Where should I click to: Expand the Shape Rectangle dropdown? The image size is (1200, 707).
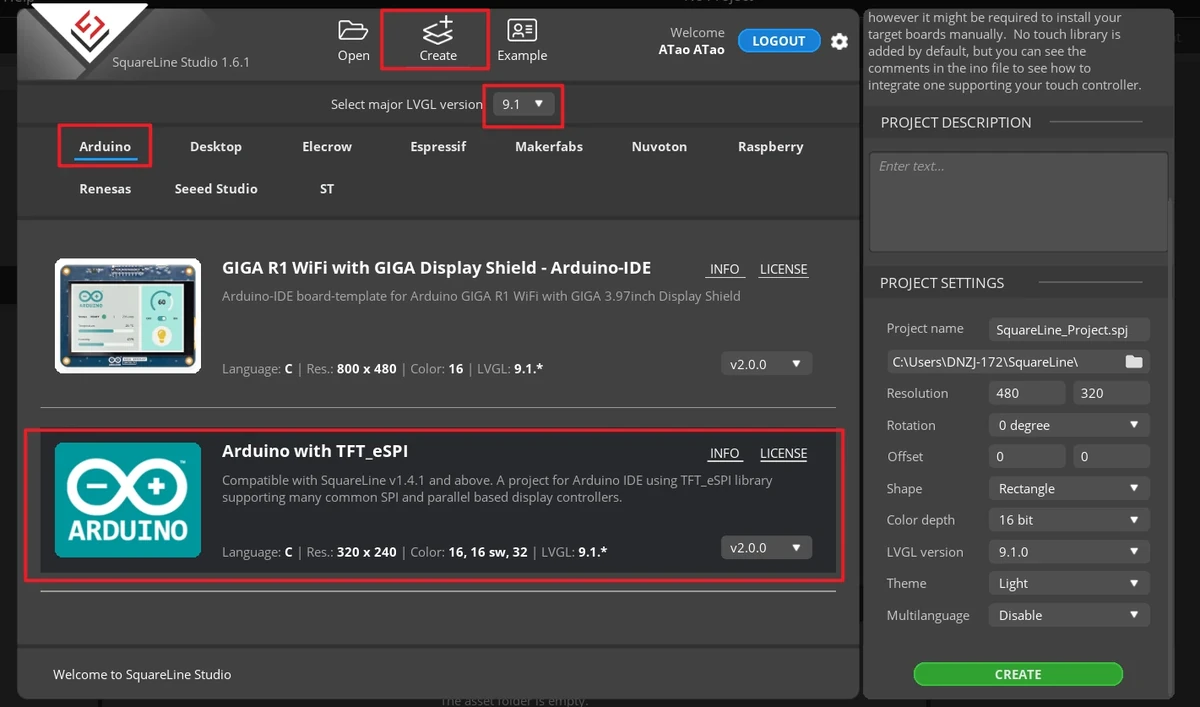[x=1068, y=488]
